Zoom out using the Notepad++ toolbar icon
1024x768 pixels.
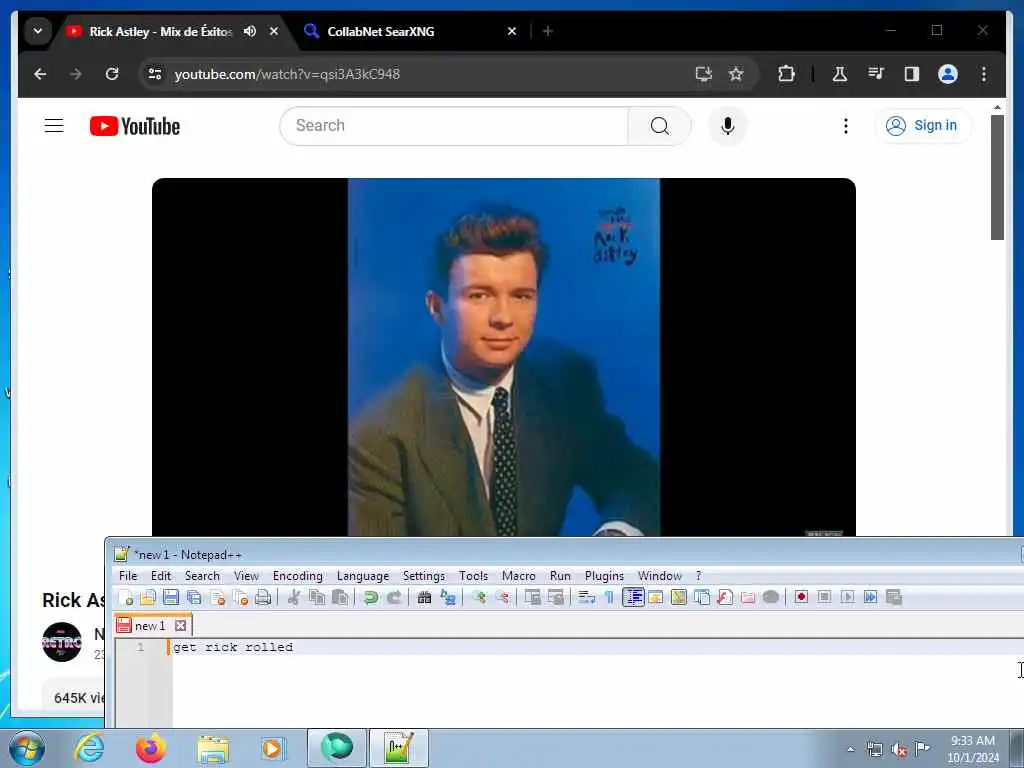(x=502, y=597)
